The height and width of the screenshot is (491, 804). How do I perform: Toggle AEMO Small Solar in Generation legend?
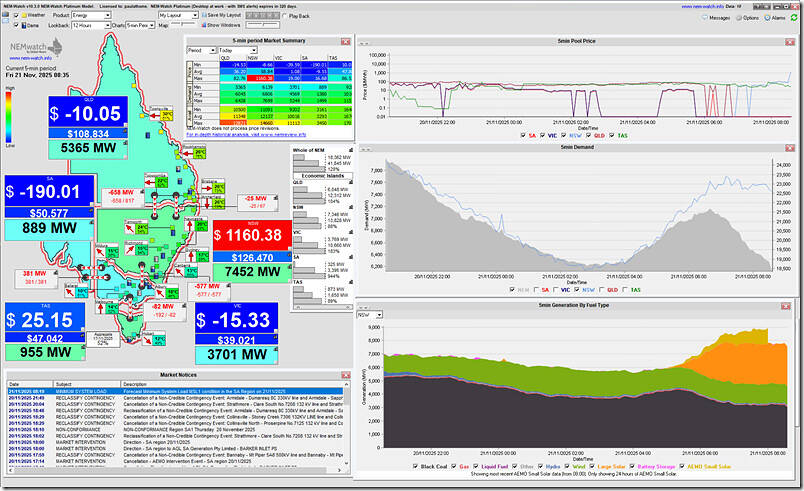[682, 467]
